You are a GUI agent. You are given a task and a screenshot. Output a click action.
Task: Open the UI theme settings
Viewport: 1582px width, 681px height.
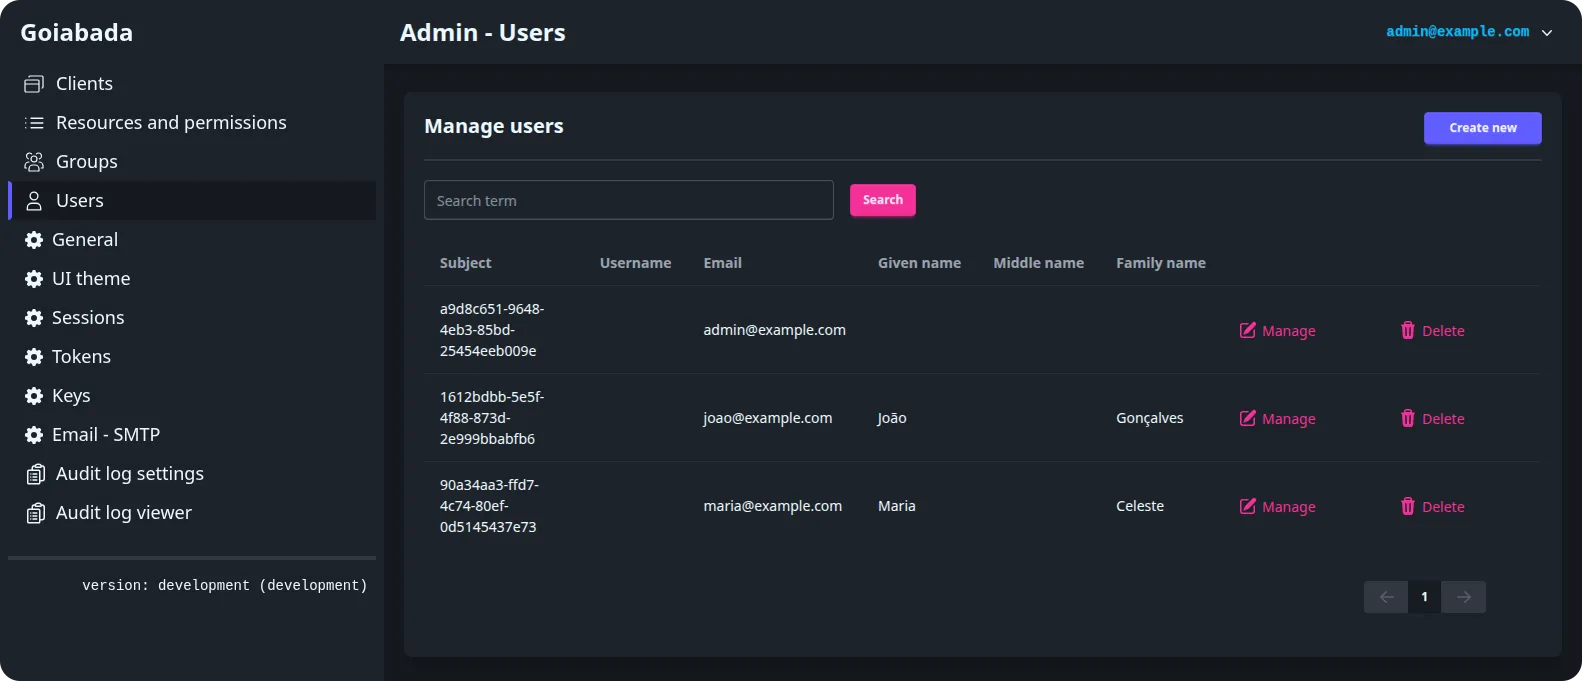(192, 279)
